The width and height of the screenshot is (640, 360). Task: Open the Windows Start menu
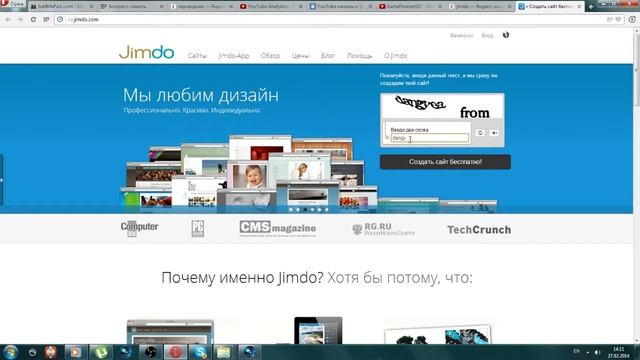[10, 352]
